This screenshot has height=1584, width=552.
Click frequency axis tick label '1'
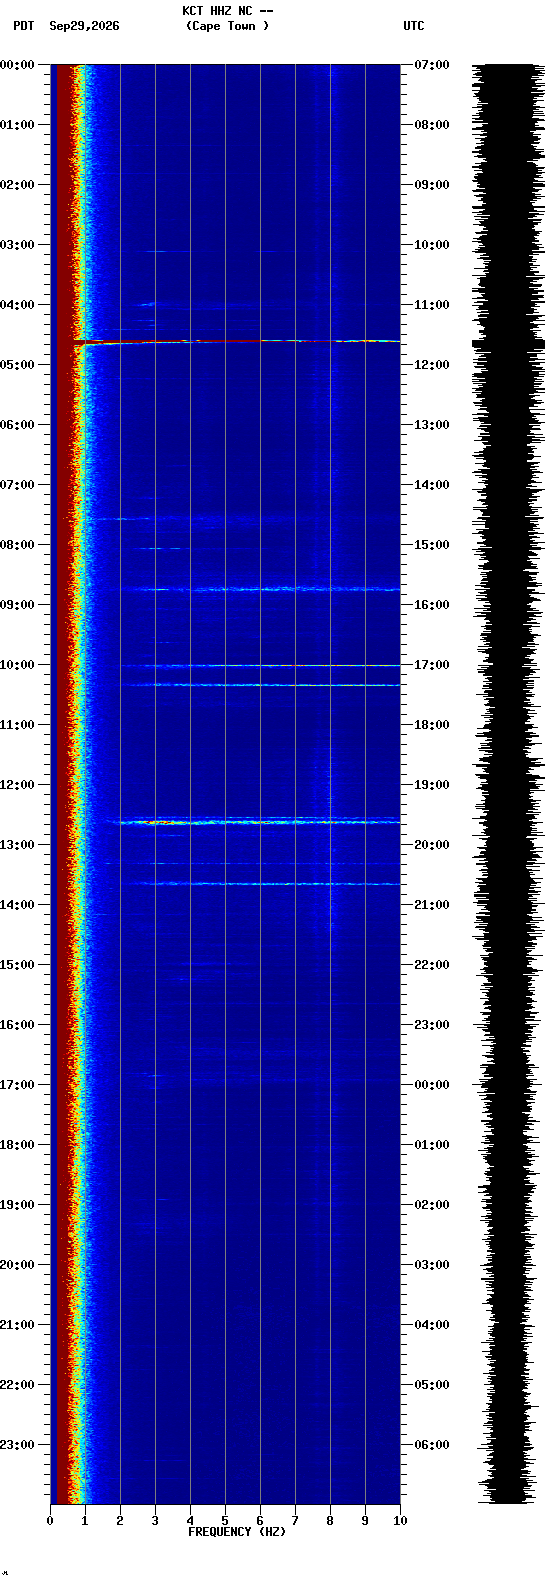click(85, 1521)
